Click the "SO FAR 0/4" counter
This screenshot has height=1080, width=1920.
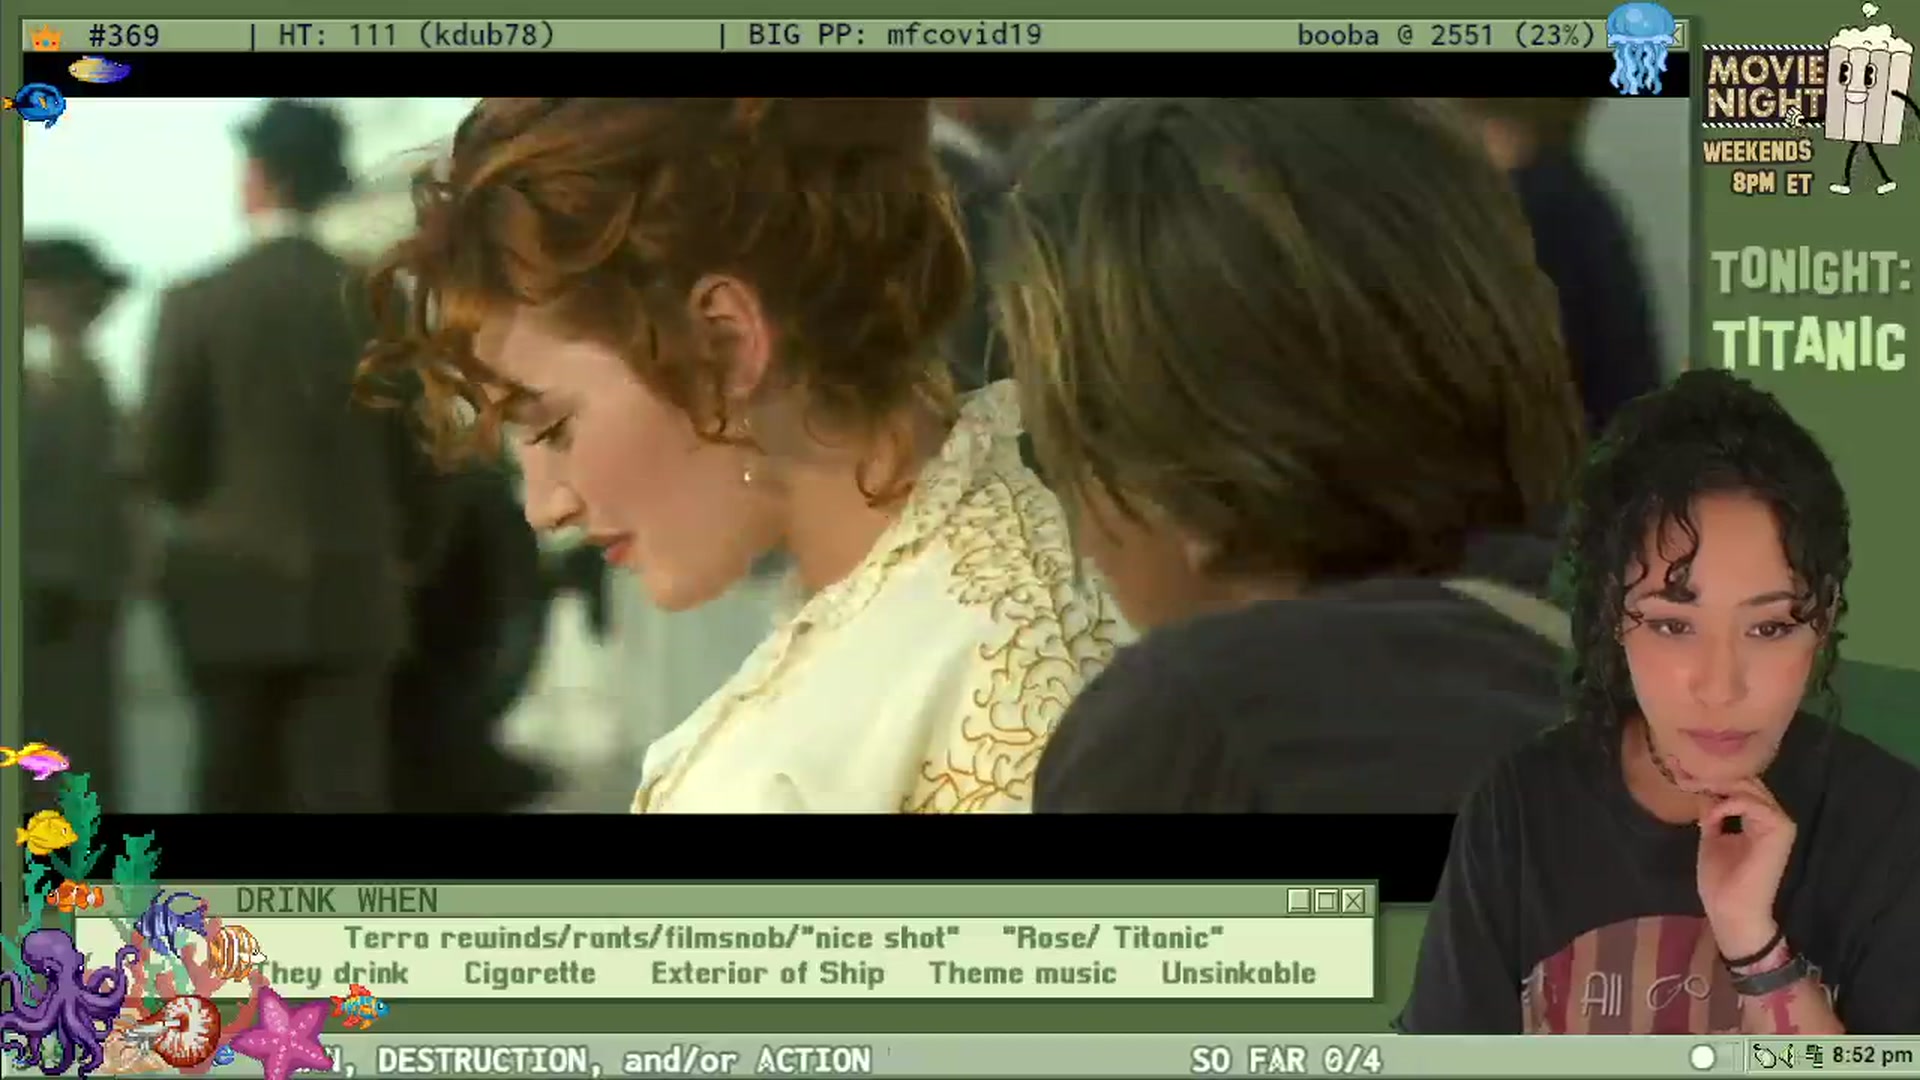pos(1286,1060)
